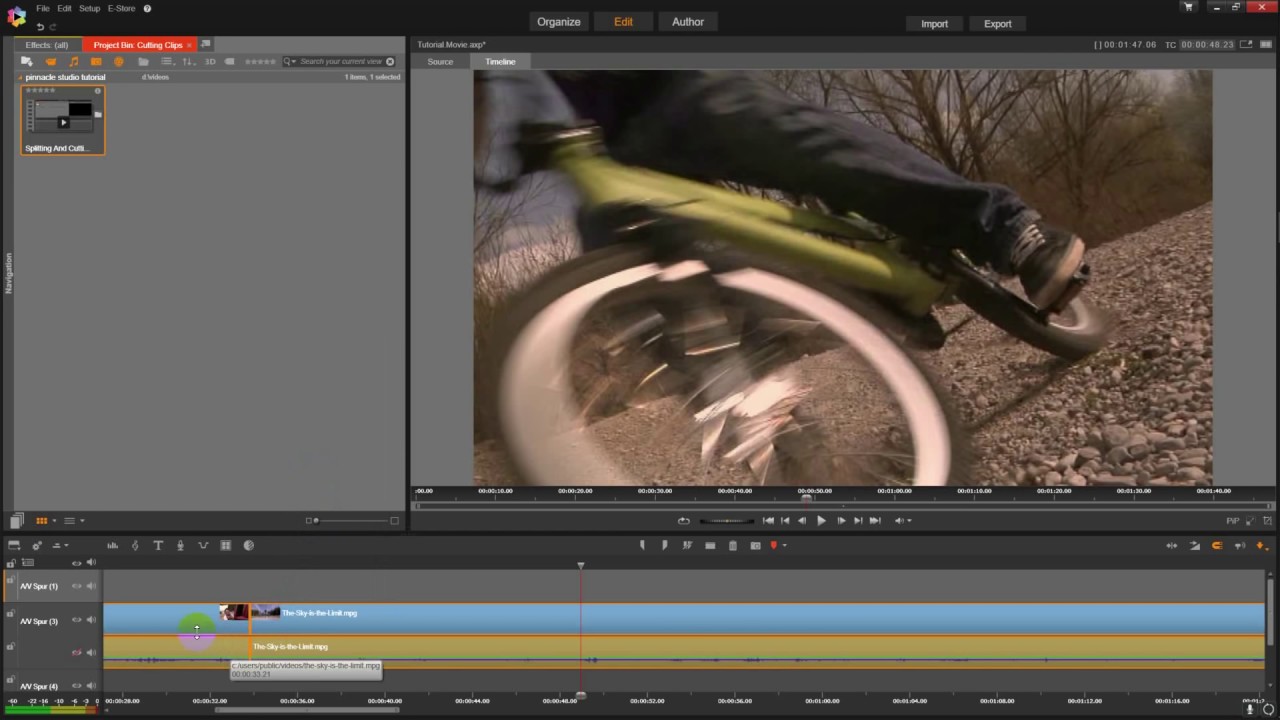The image size is (1280, 720).
Task: Show videos with the orange camera filter
Action: pyautogui.click(x=51, y=62)
